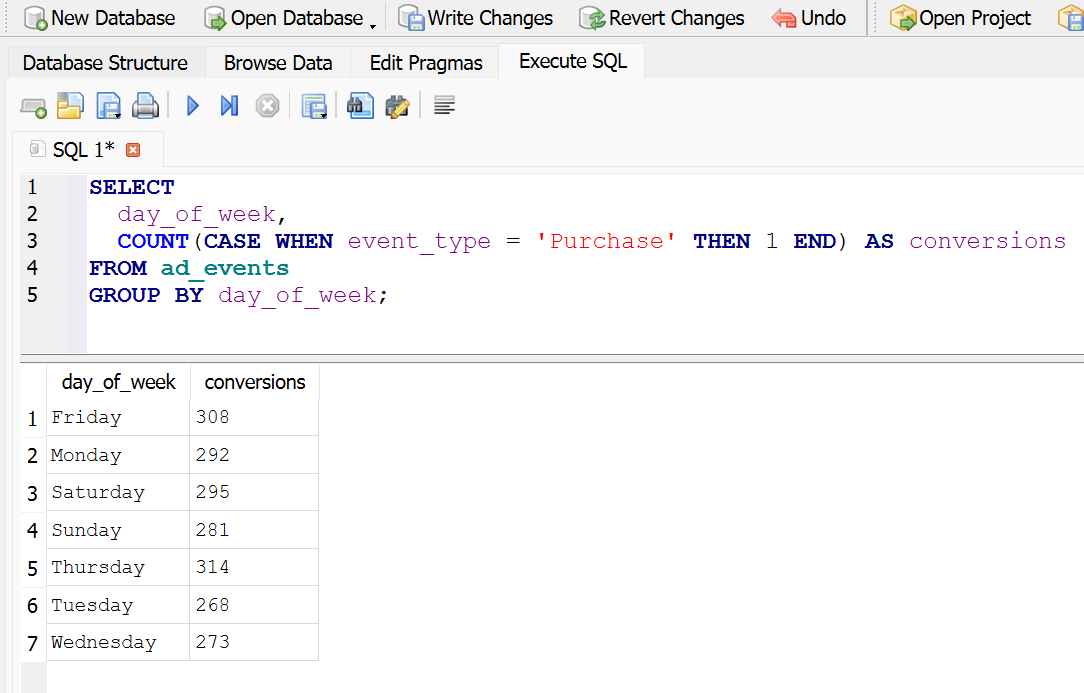Click Revert Changes in the toolbar

click(x=662, y=18)
